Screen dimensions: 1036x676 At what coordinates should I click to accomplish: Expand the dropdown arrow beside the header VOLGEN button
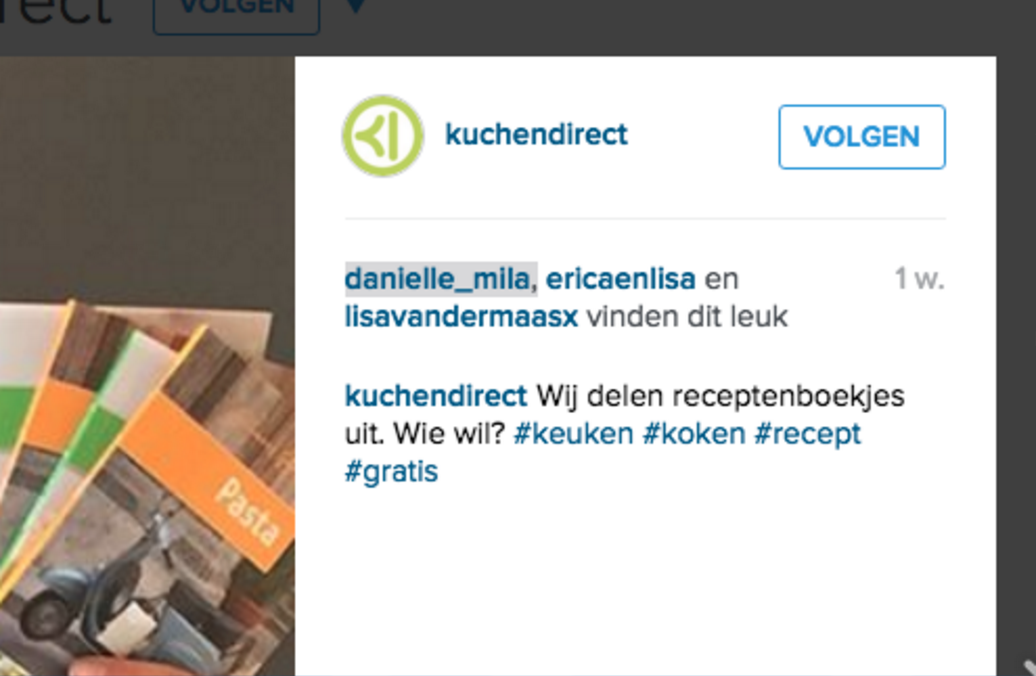click(355, 7)
